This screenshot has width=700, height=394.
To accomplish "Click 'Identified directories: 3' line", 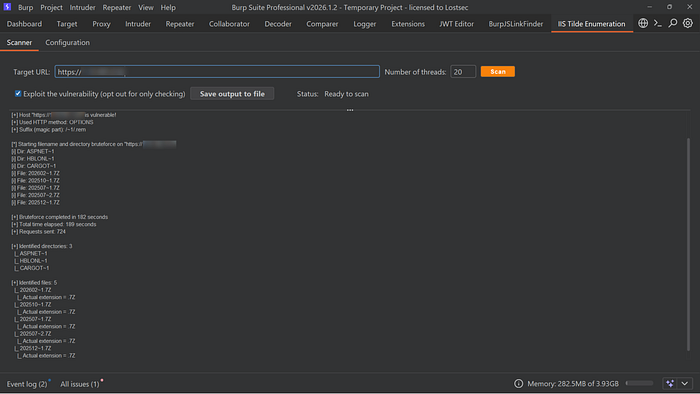I will [42, 246].
